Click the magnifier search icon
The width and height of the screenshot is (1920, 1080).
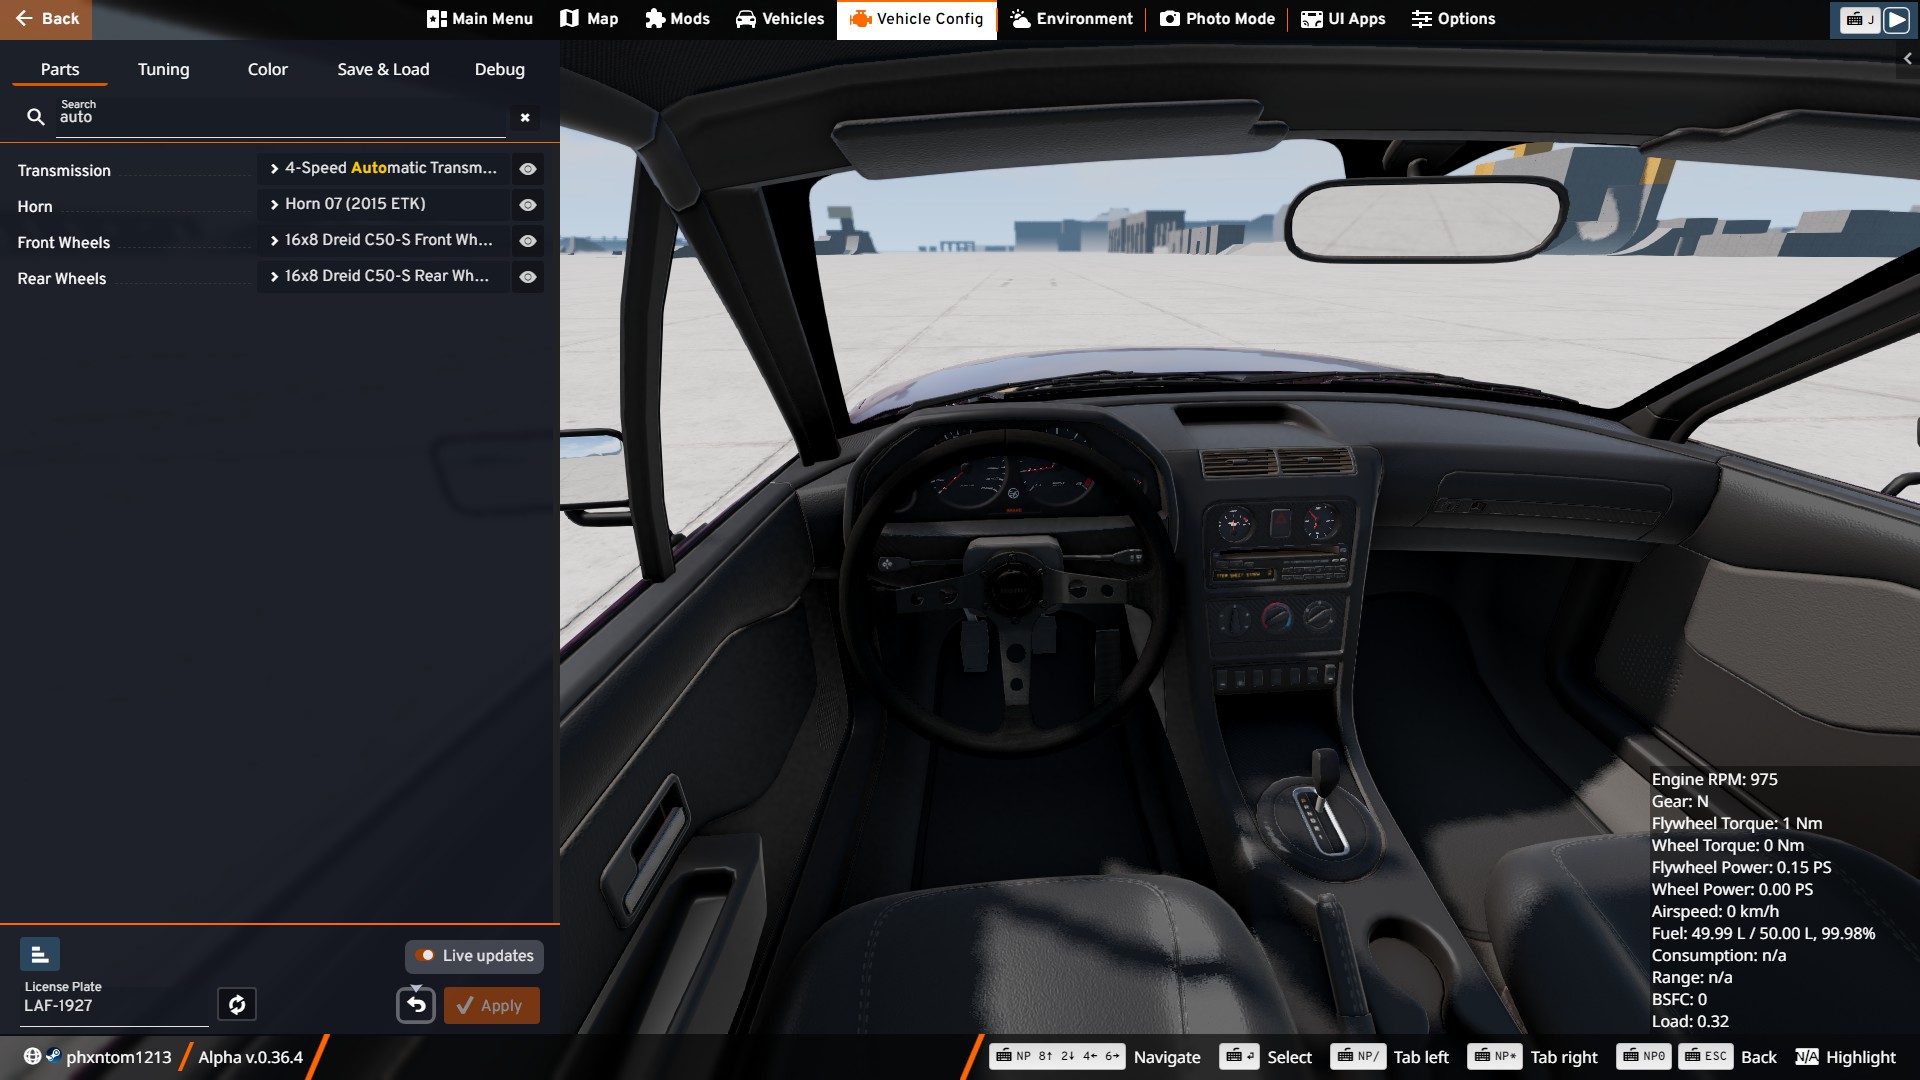point(36,117)
